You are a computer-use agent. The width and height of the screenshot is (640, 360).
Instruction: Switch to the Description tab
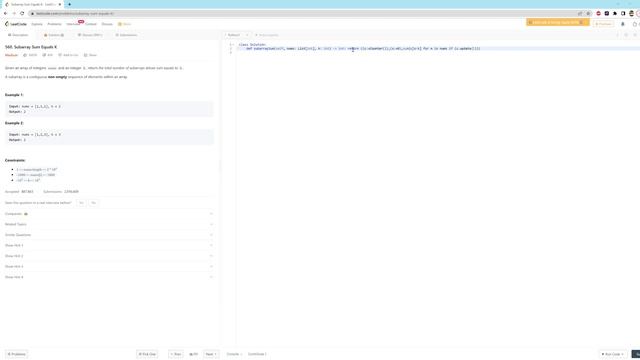click(18, 35)
